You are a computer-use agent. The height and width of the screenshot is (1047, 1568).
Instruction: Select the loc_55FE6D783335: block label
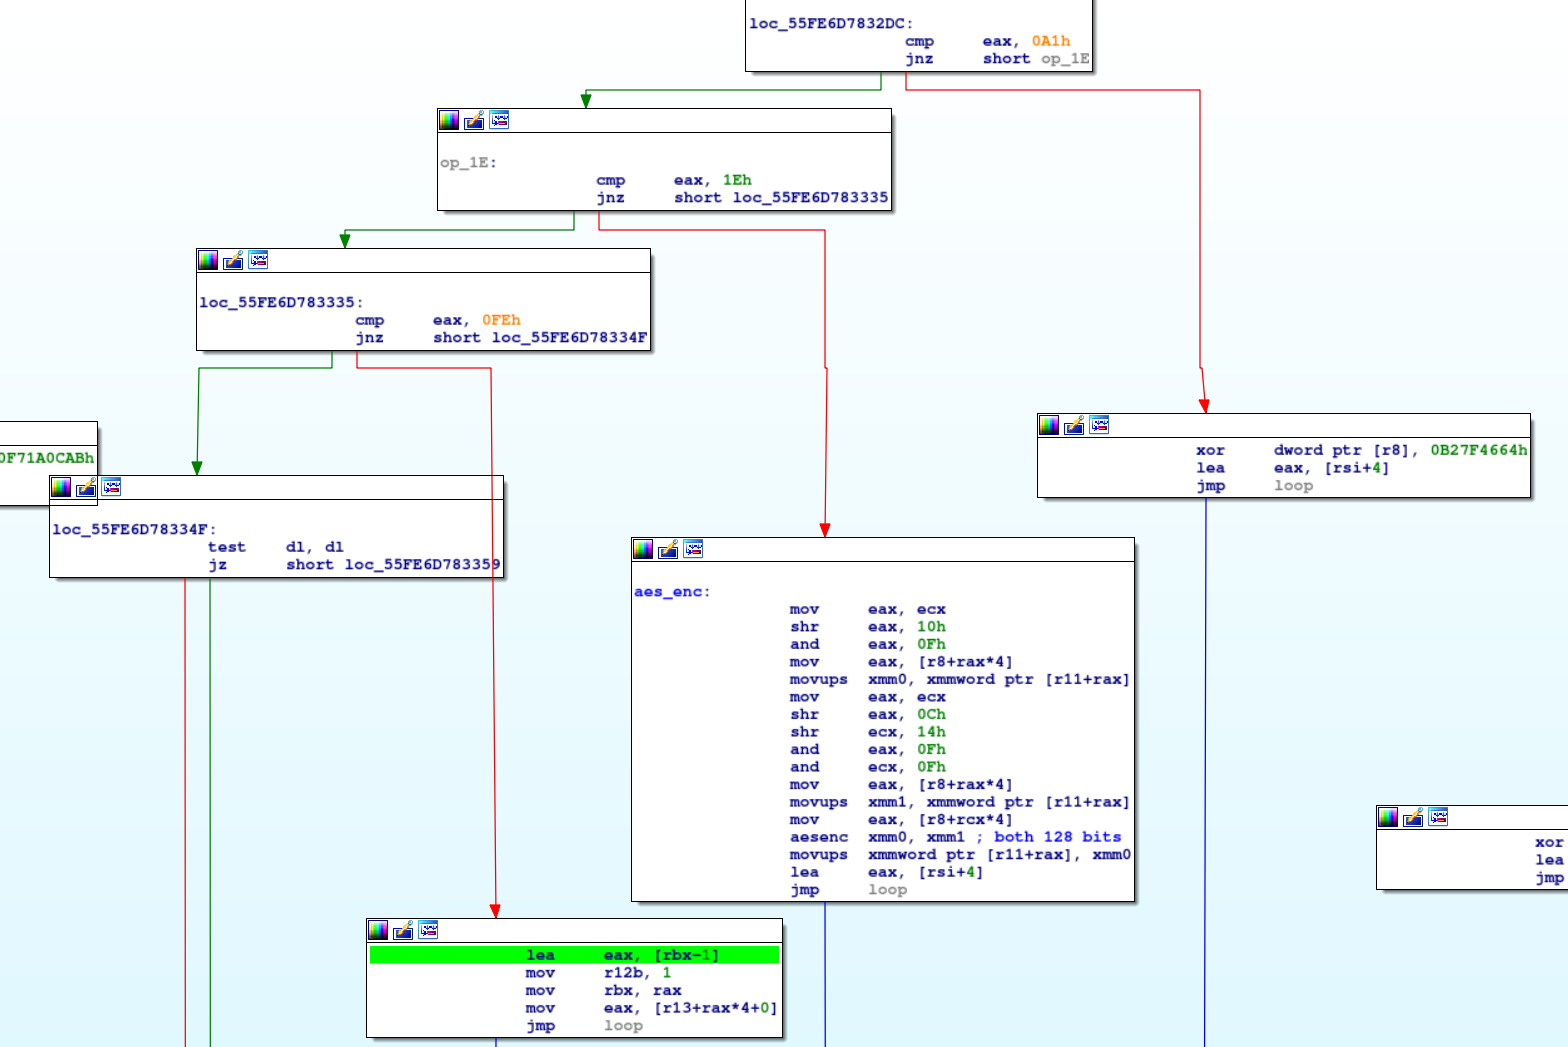(x=281, y=303)
